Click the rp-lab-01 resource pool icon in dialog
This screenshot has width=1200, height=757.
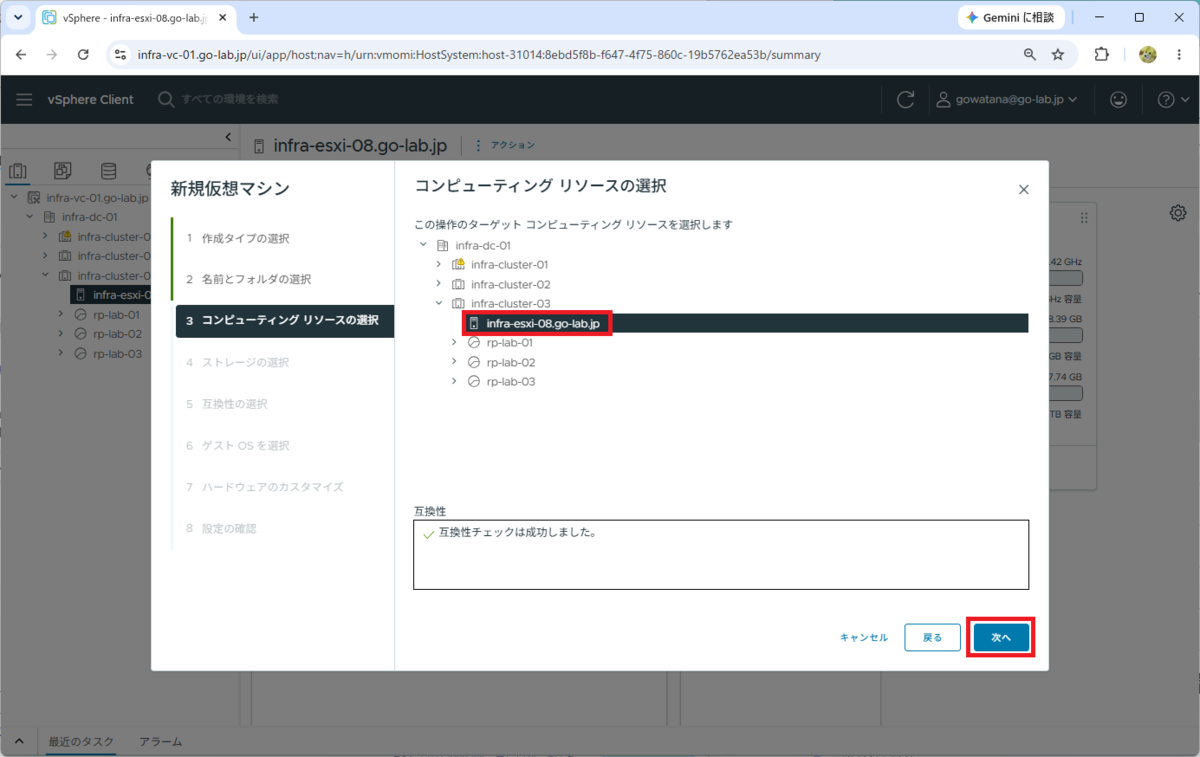click(474, 342)
